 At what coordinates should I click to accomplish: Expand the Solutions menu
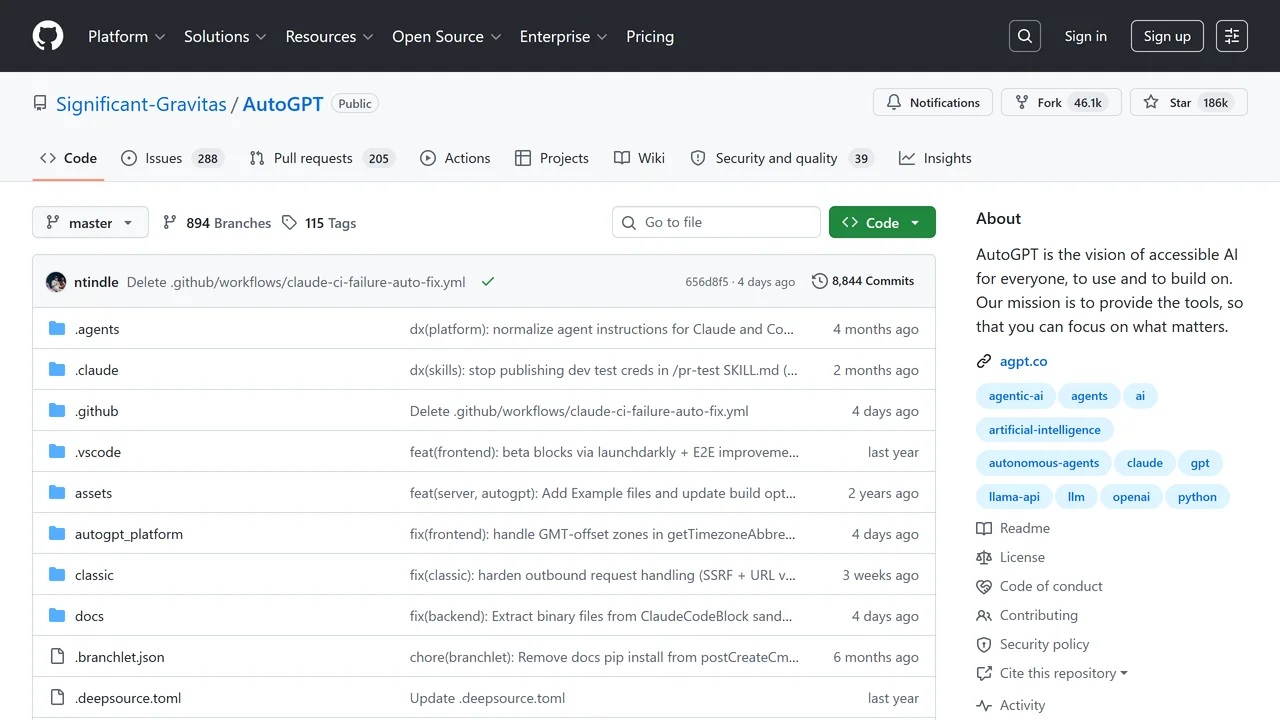[x=225, y=36]
